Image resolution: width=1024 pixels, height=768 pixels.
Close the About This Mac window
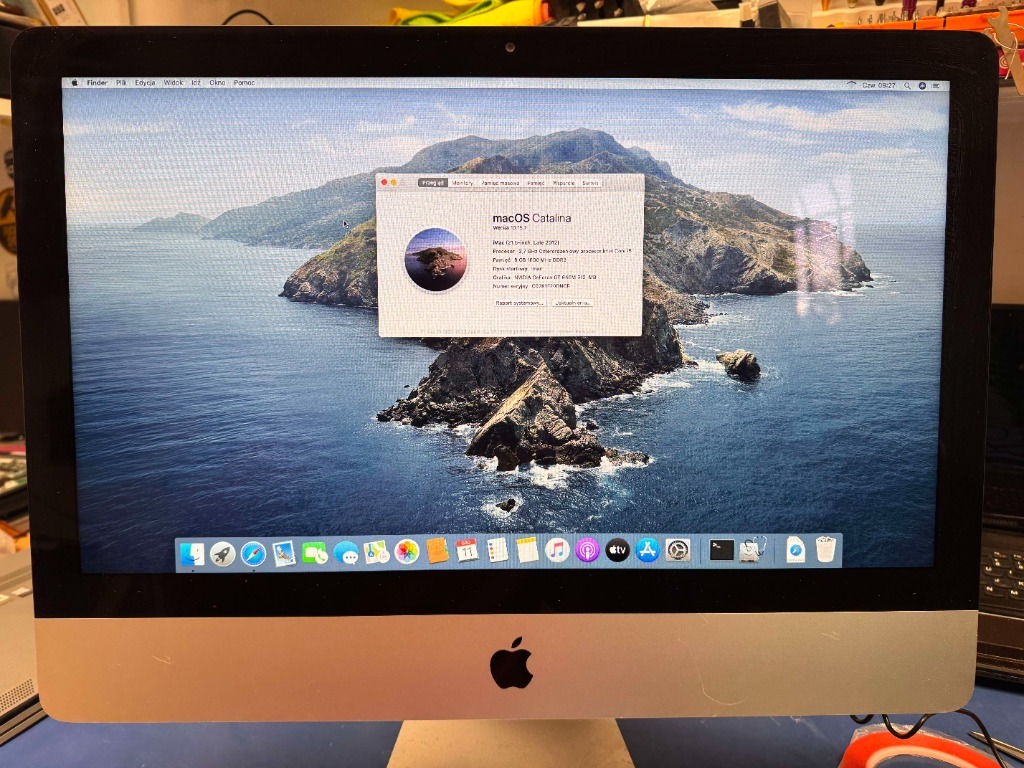tap(385, 182)
